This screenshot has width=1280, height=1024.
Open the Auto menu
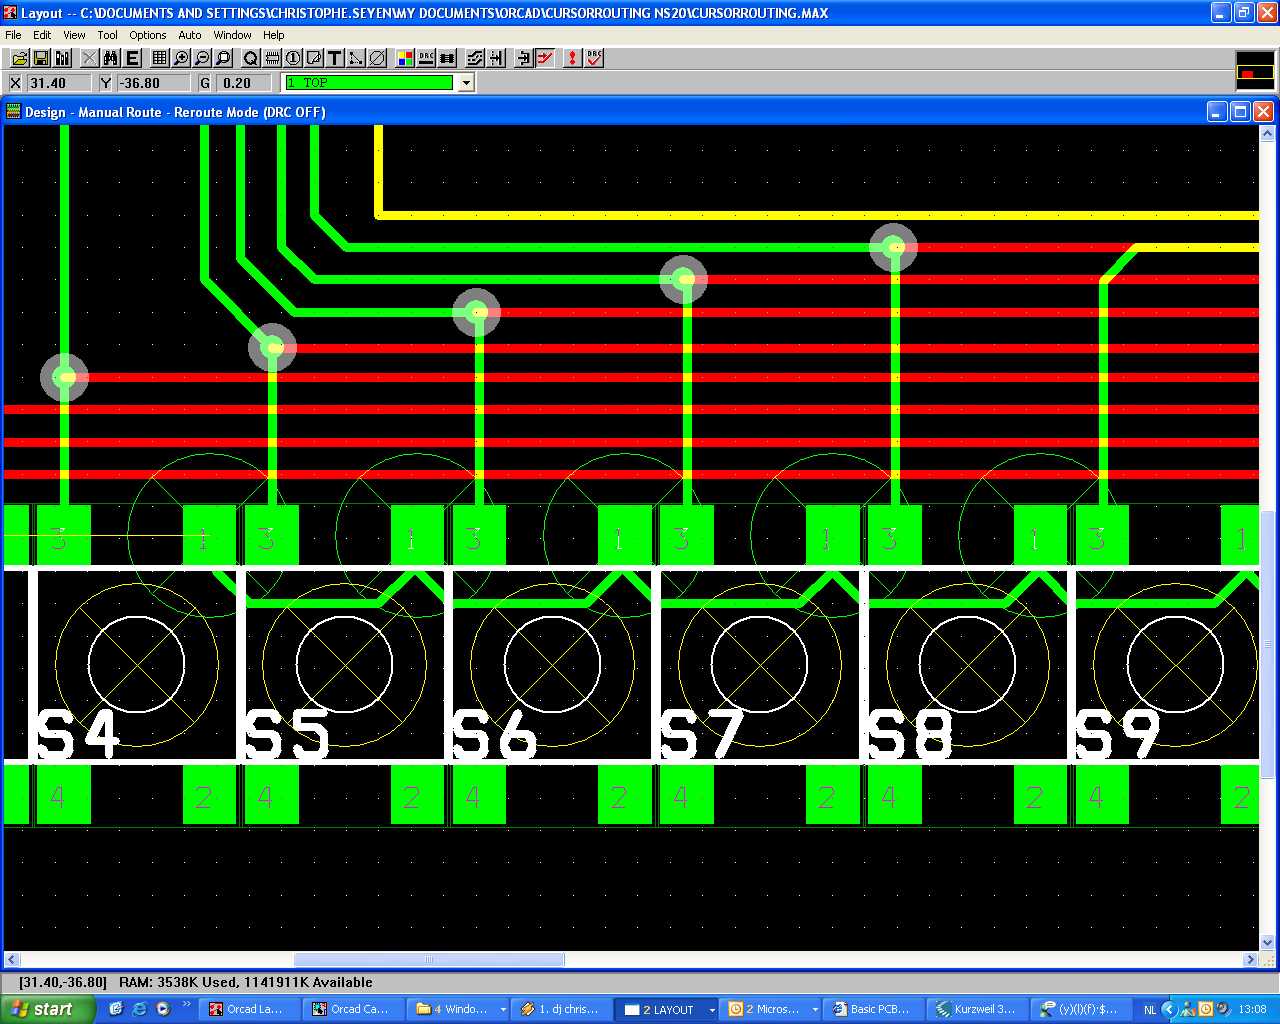(x=189, y=35)
